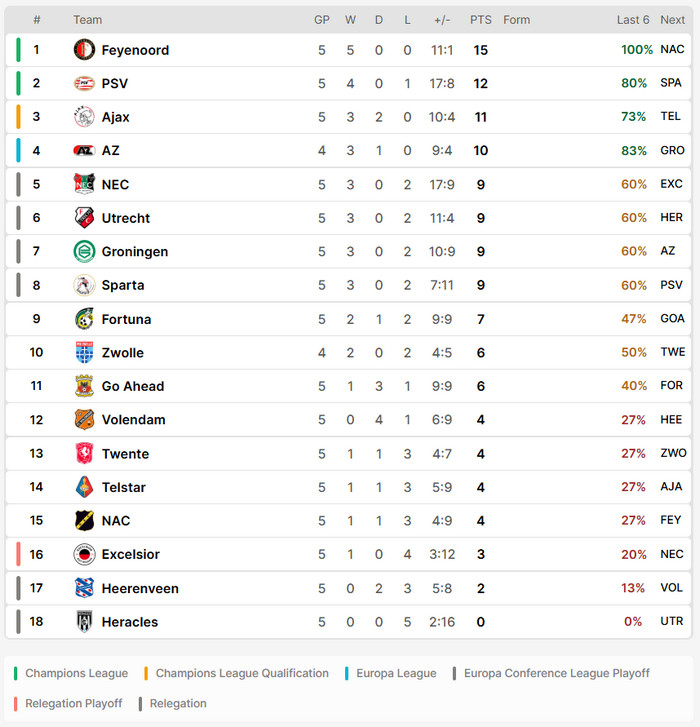The height and width of the screenshot is (727, 700).
Task: Sort table by PTS column header
Action: click(480, 20)
